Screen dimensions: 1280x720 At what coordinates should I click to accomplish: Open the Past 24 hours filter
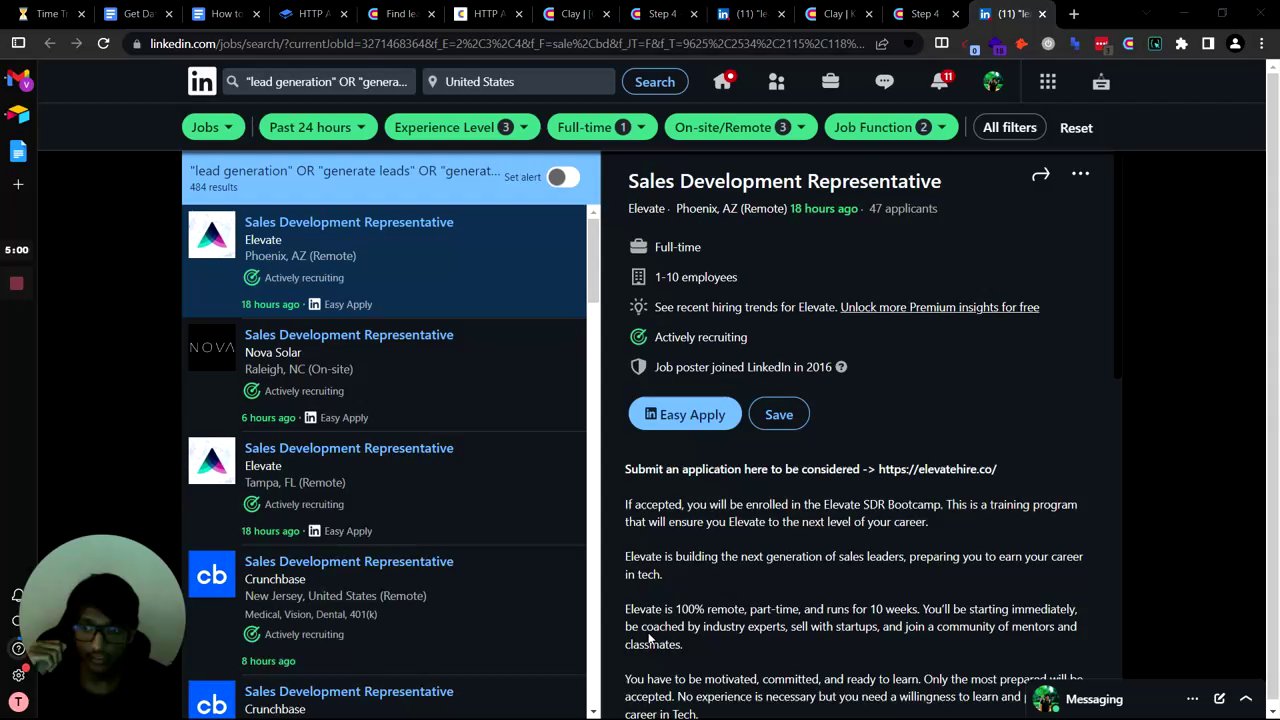point(317,127)
